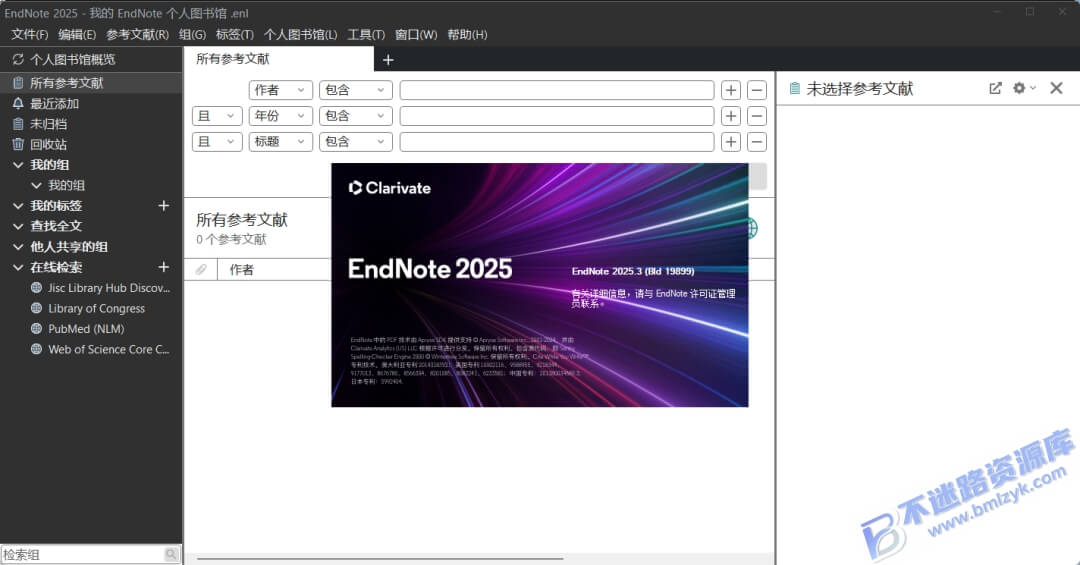Click globe icon beside Jisc Library Hub
This screenshot has height=565, width=1080.
(x=37, y=287)
